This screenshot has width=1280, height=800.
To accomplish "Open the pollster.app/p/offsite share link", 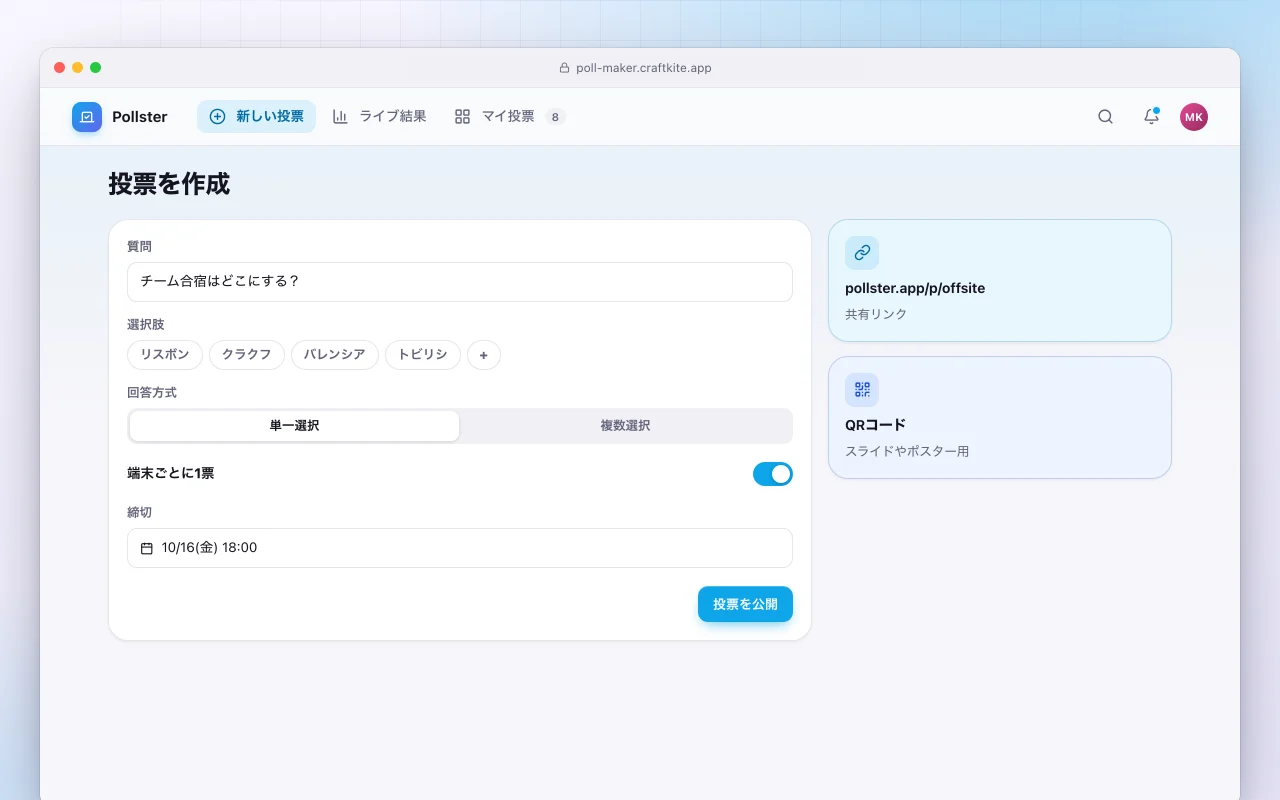I will [915, 288].
